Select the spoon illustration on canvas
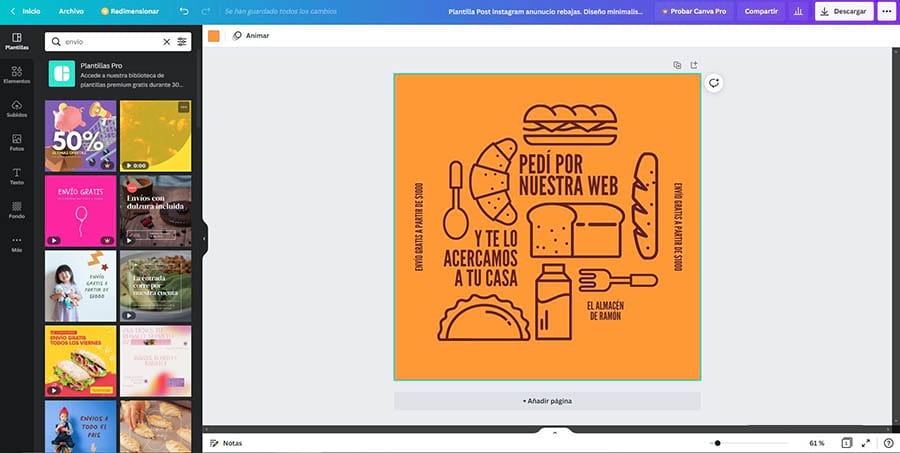 pos(456,200)
